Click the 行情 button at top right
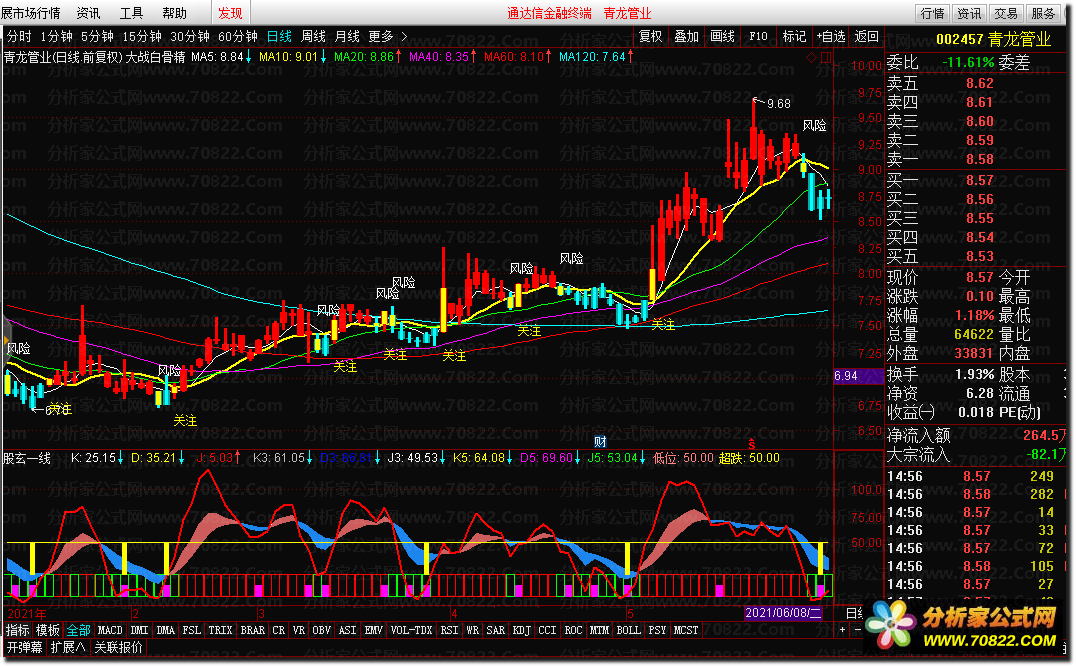 (932, 13)
